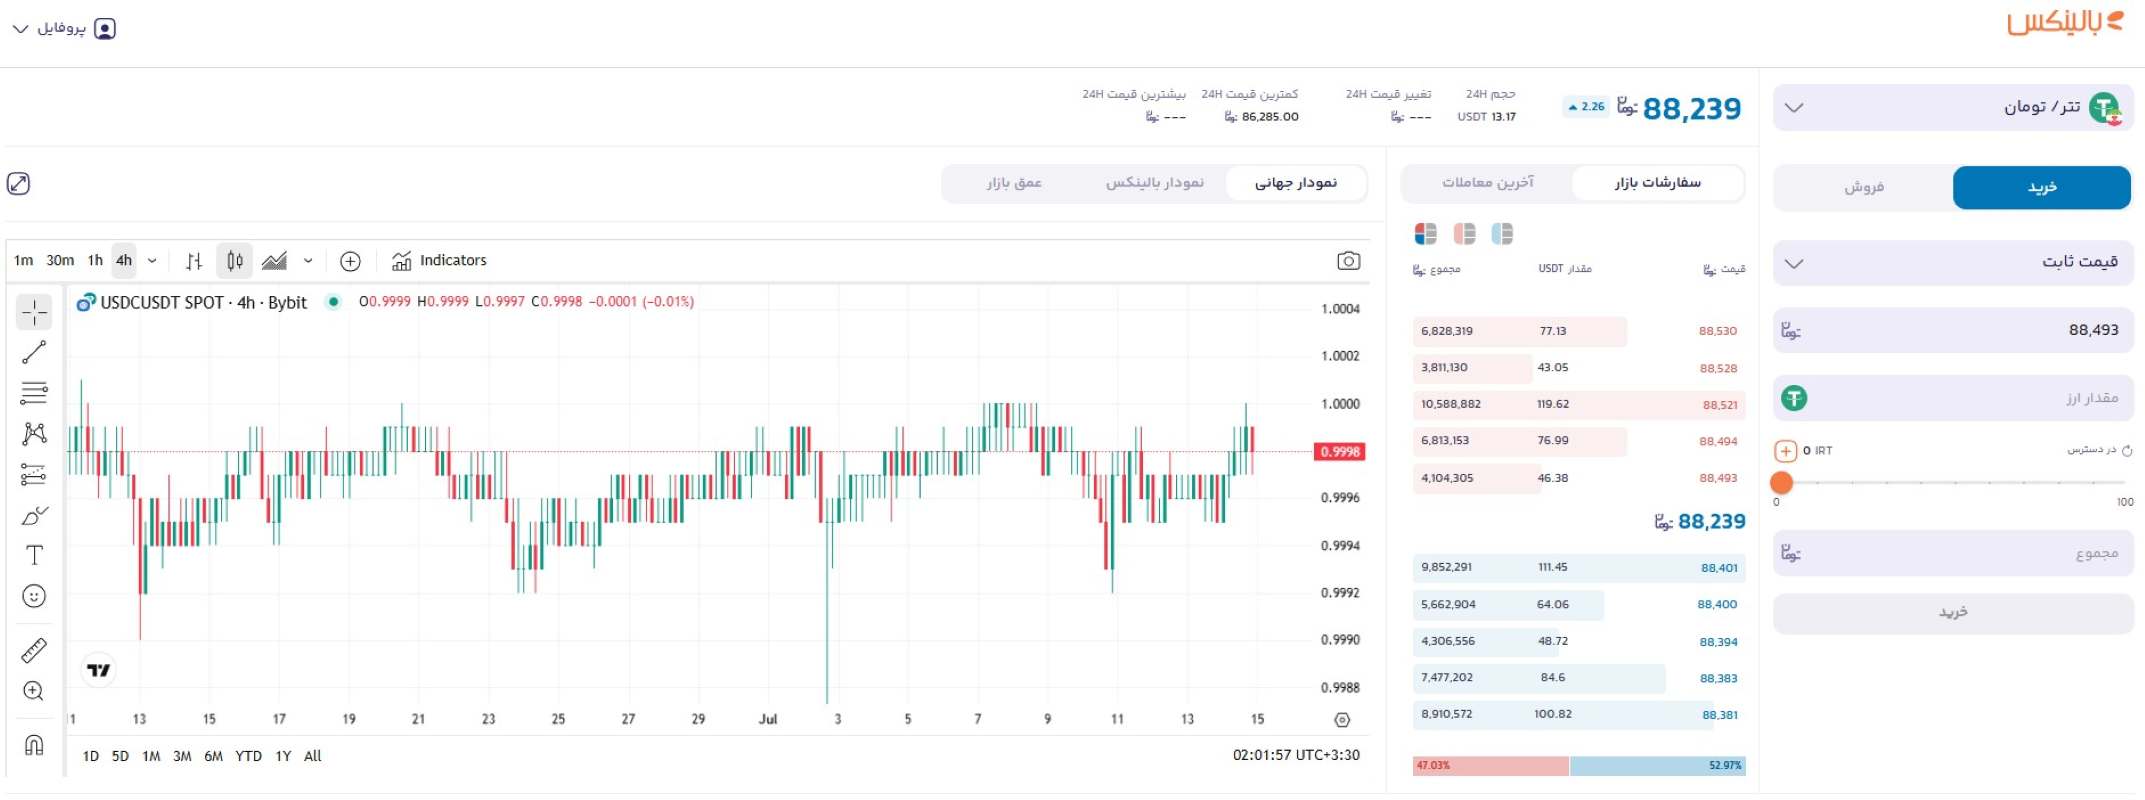
Task: Select the ruler measure tool
Action: coord(34,650)
